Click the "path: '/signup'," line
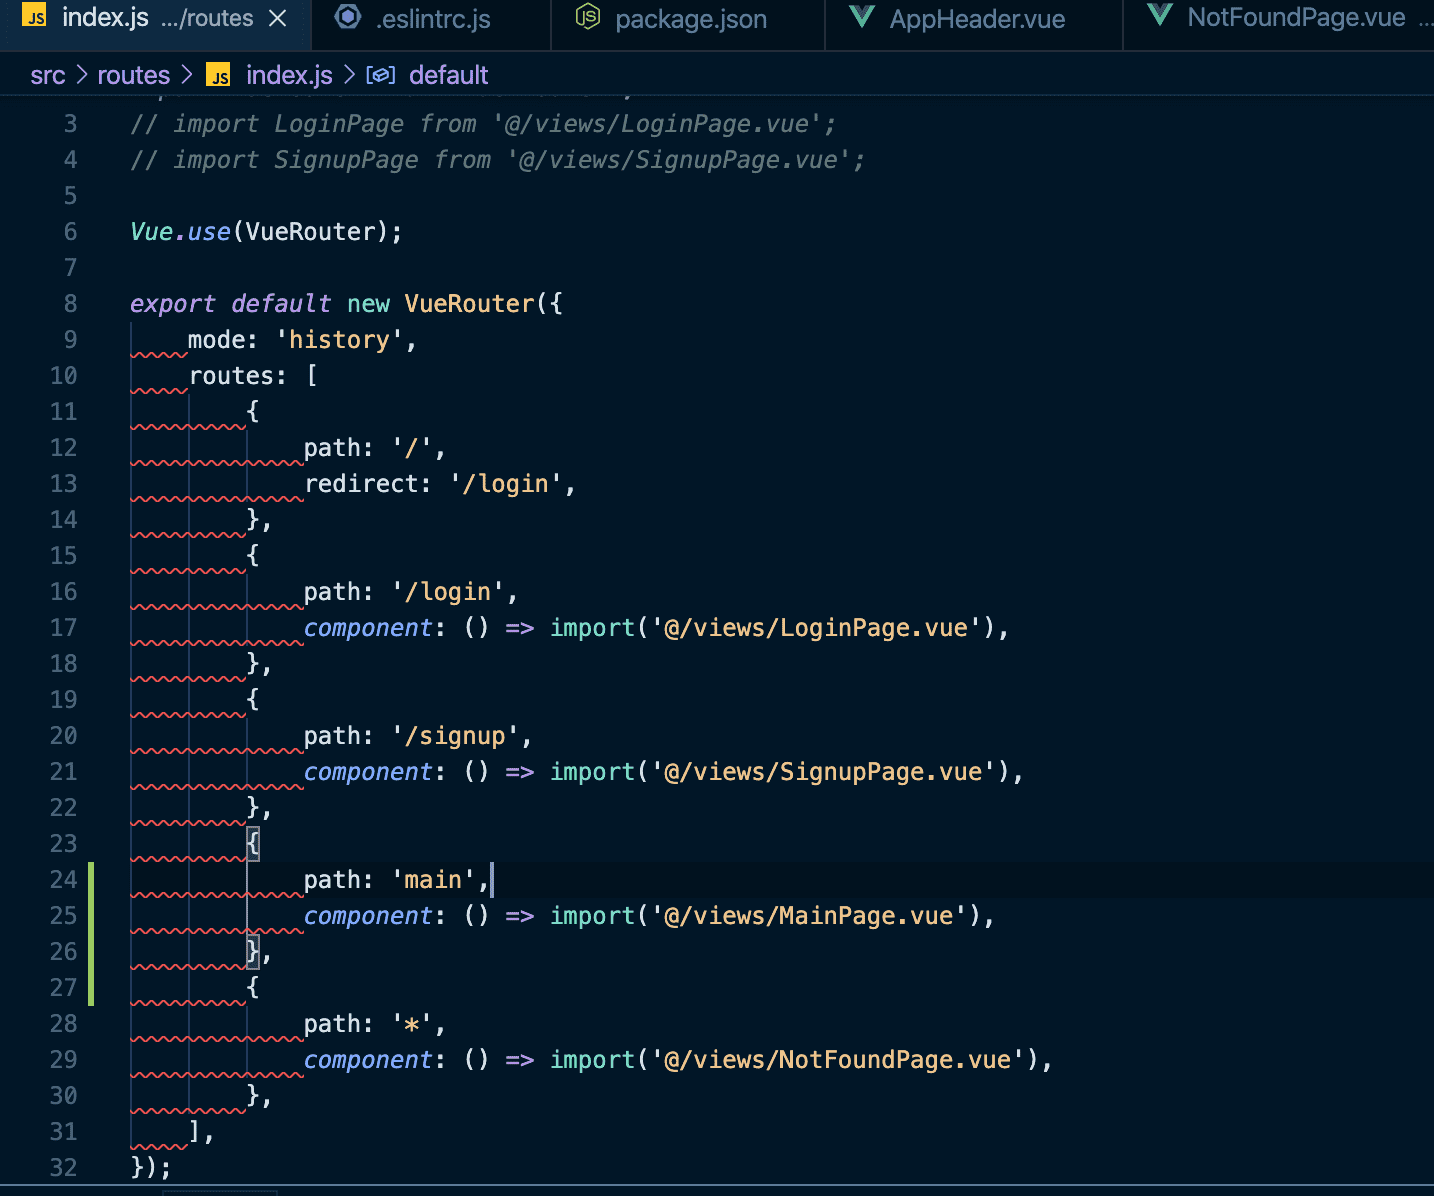Image resolution: width=1434 pixels, height=1196 pixels. click(x=418, y=736)
